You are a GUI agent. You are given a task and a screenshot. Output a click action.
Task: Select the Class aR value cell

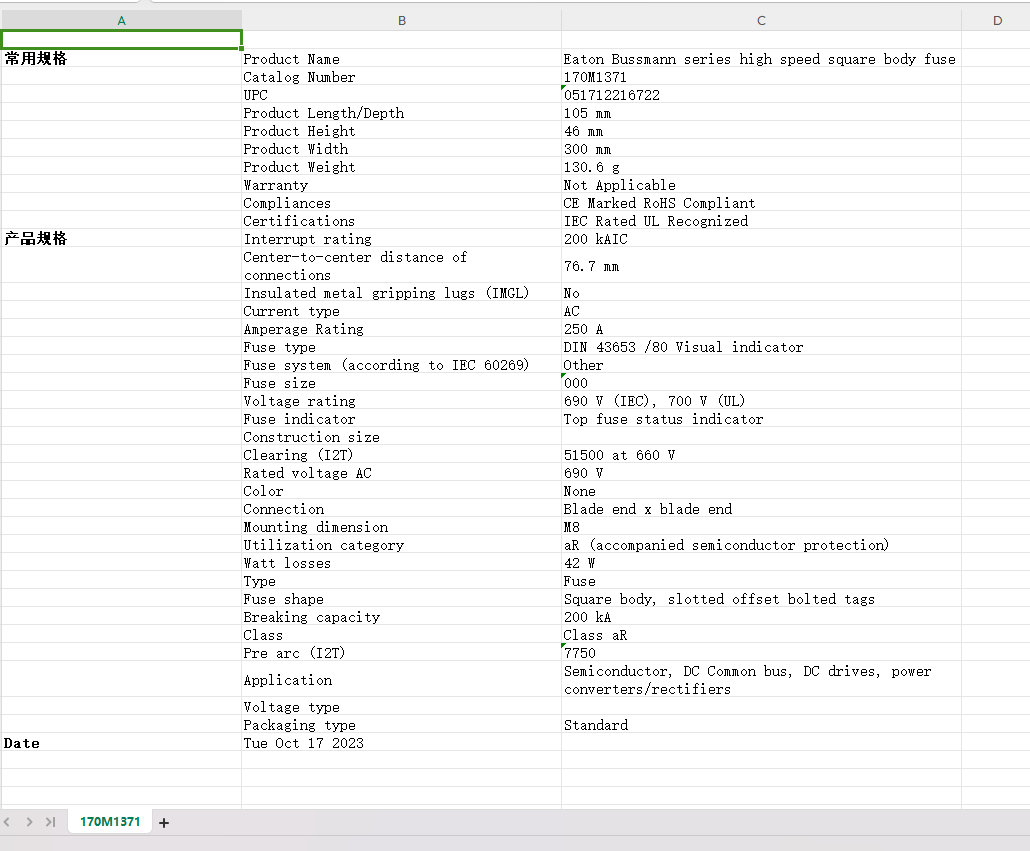(761, 635)
